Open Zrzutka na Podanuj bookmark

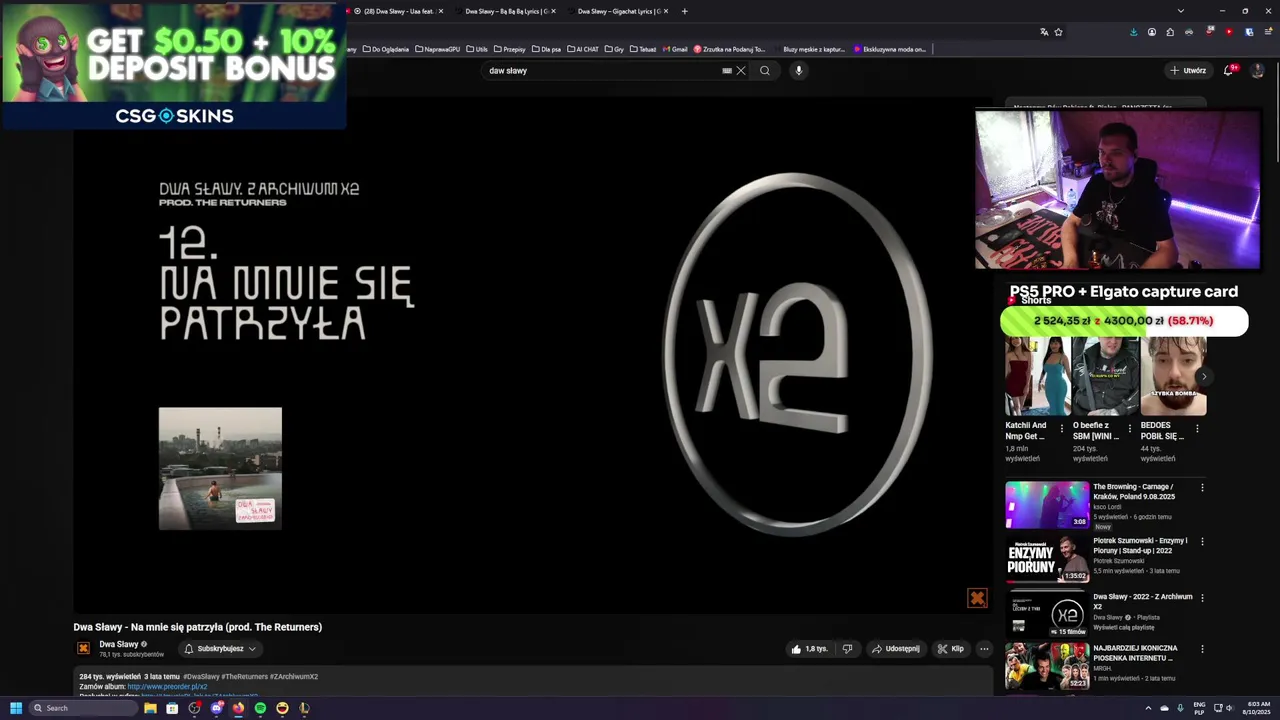tap(730, 49)
